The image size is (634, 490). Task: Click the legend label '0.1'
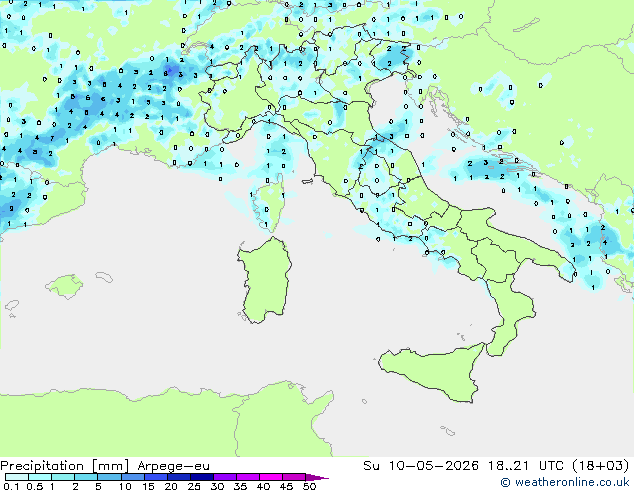click(x=11, y=486)
